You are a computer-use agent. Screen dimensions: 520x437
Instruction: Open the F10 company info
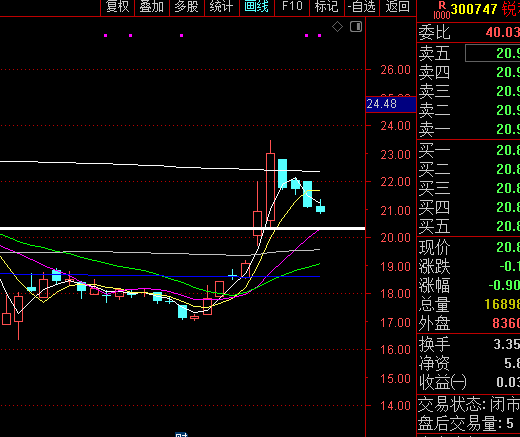292,7
